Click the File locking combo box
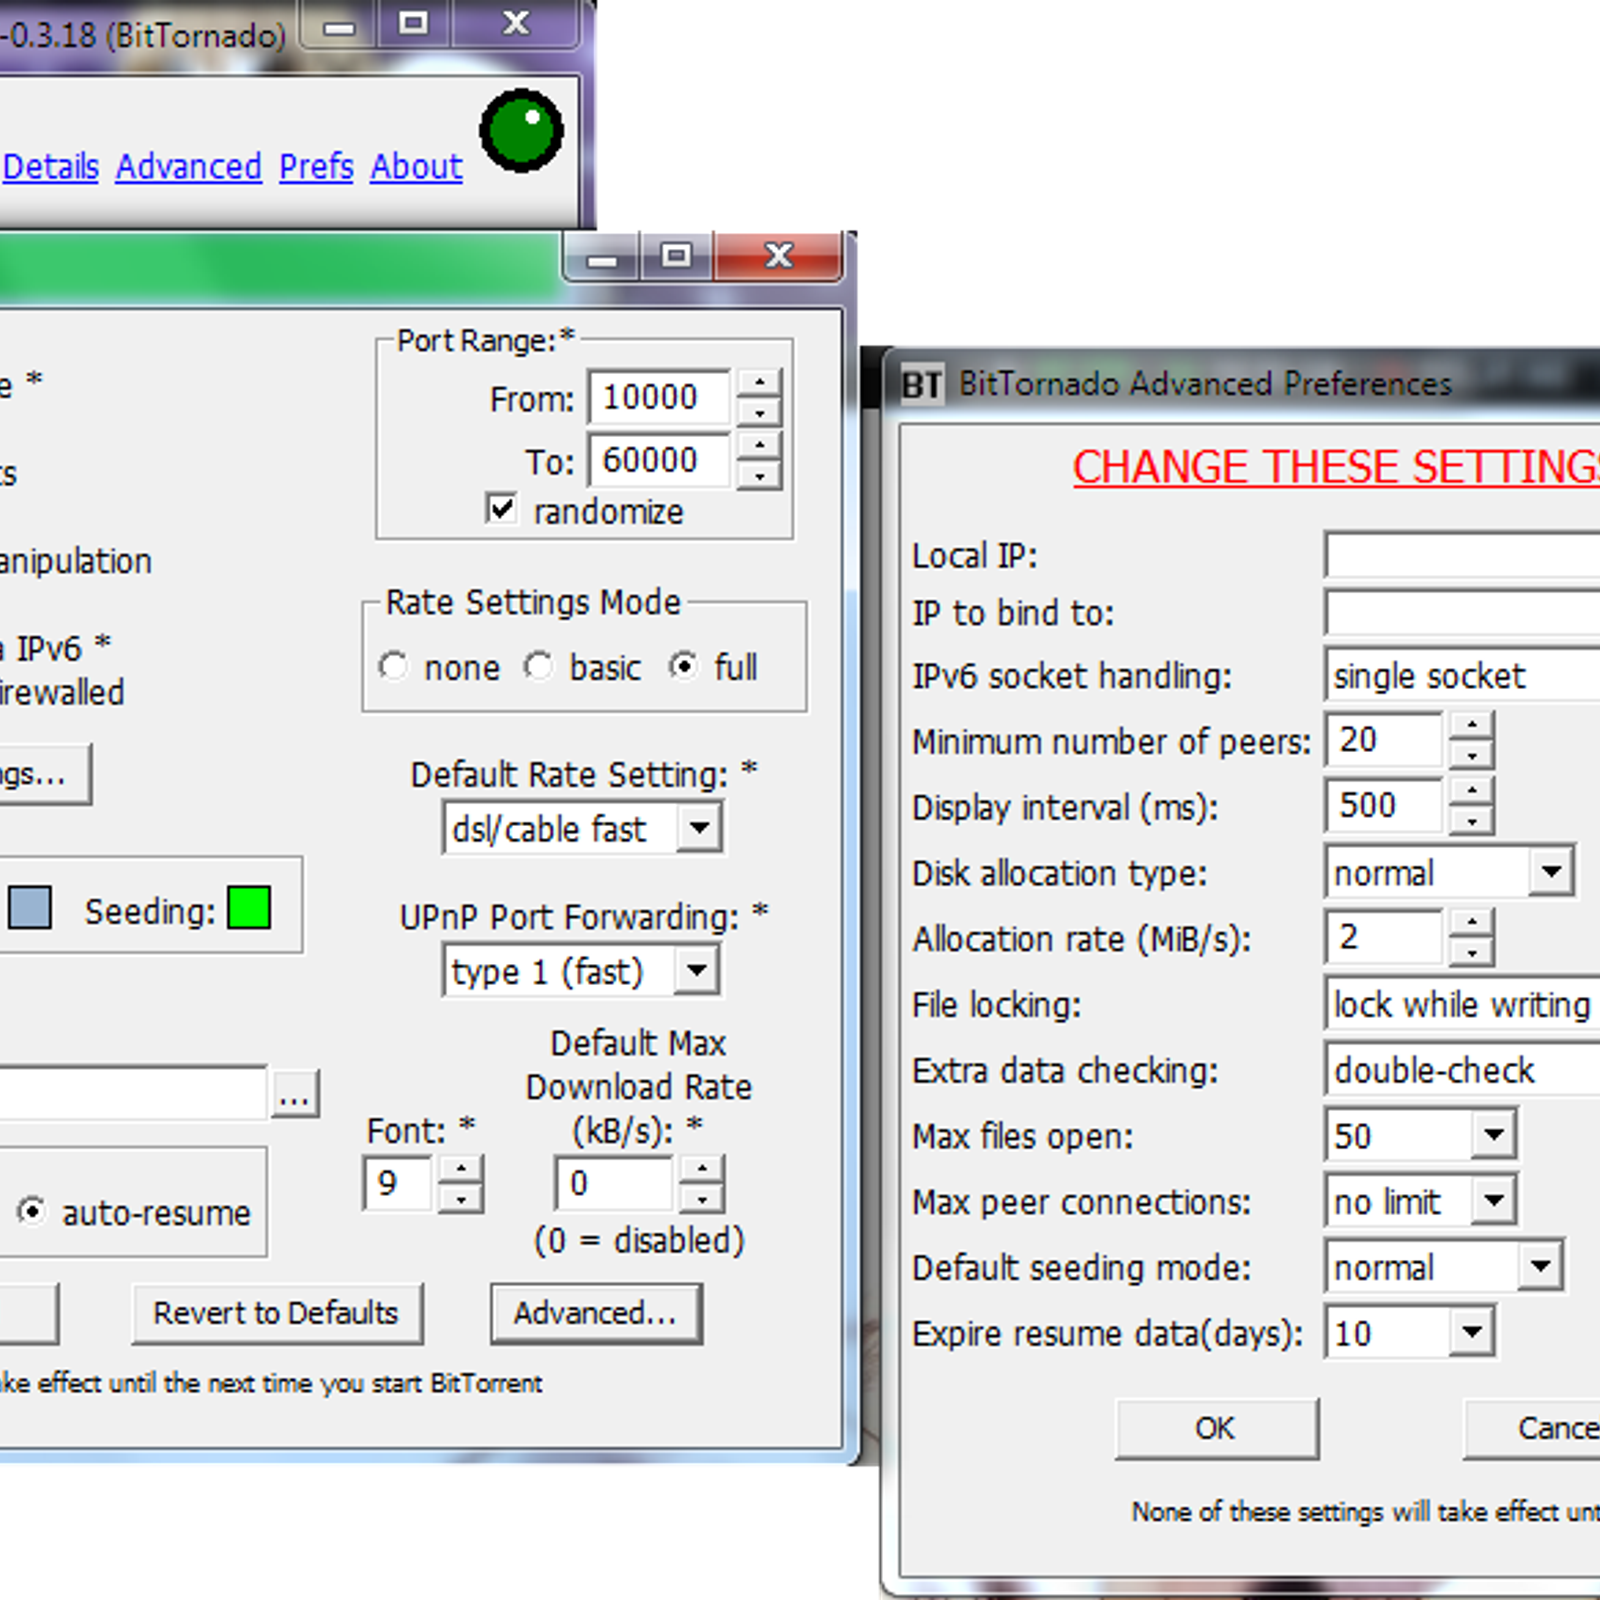1600x1600 pixels. pos(1462,1004)
